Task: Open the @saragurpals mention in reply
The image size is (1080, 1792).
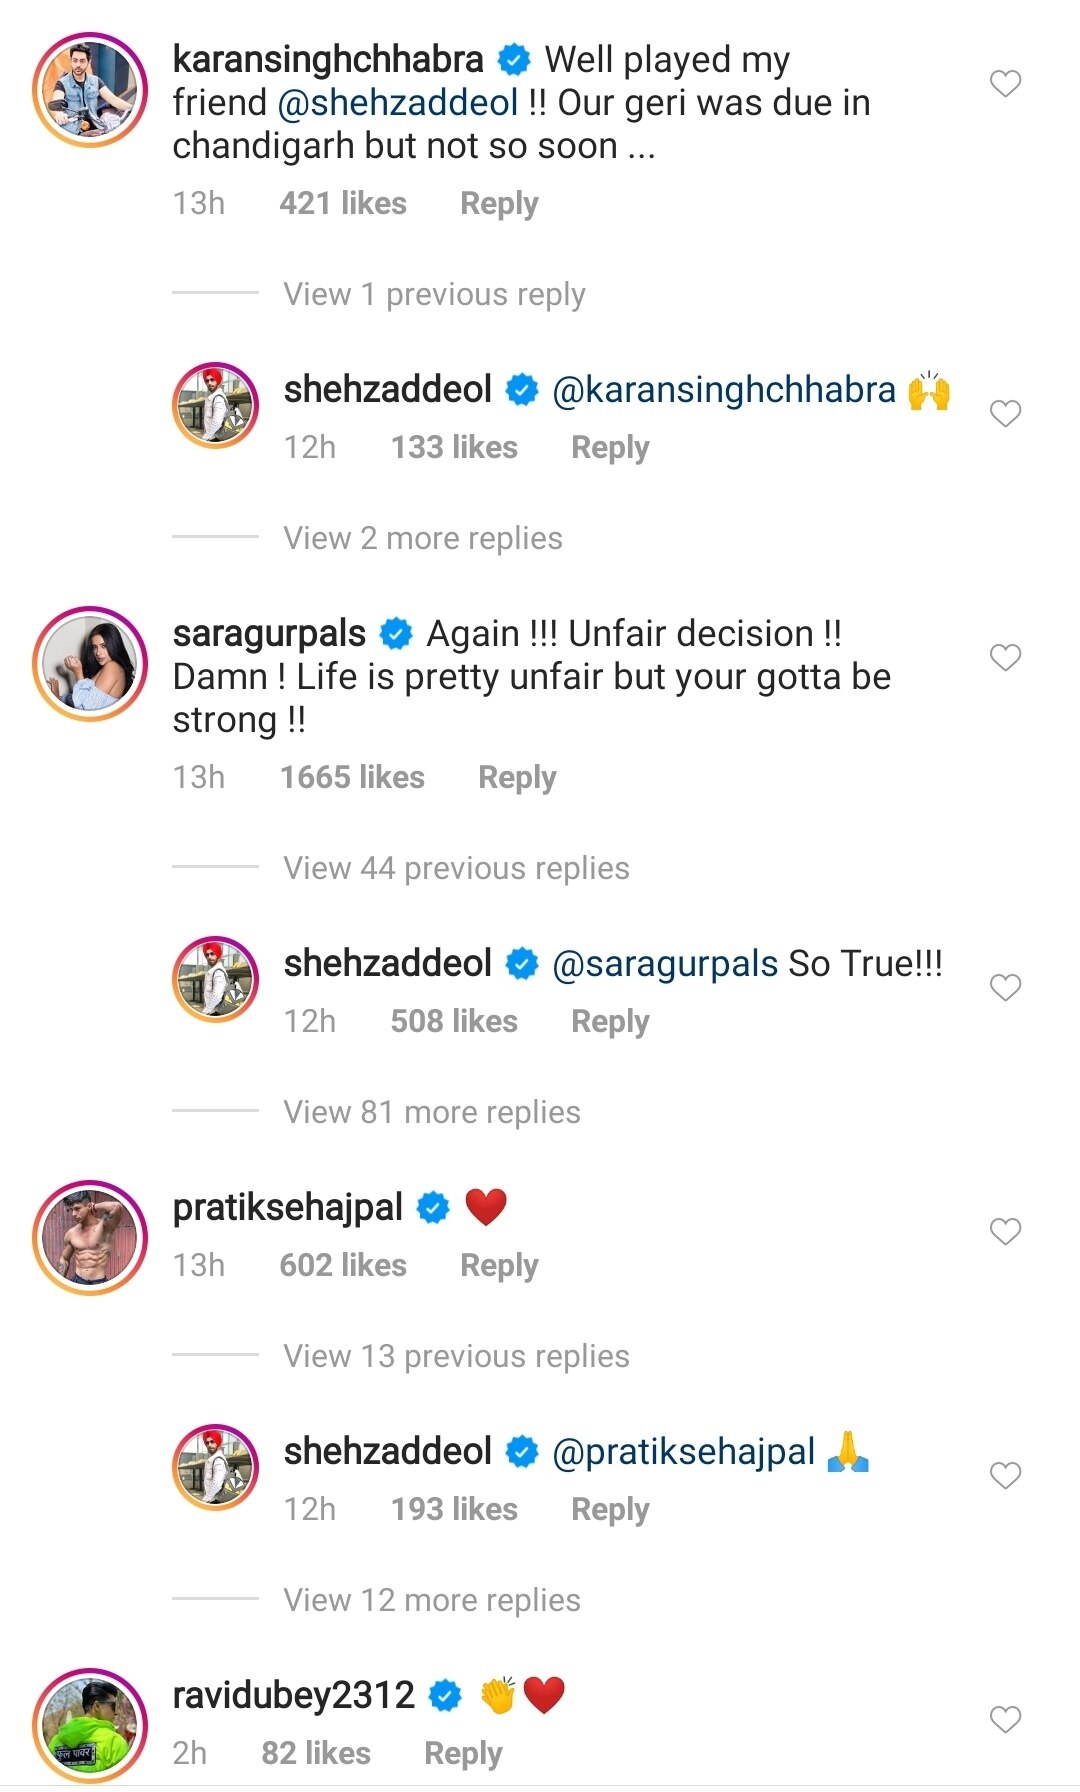Action: point(665,964)
